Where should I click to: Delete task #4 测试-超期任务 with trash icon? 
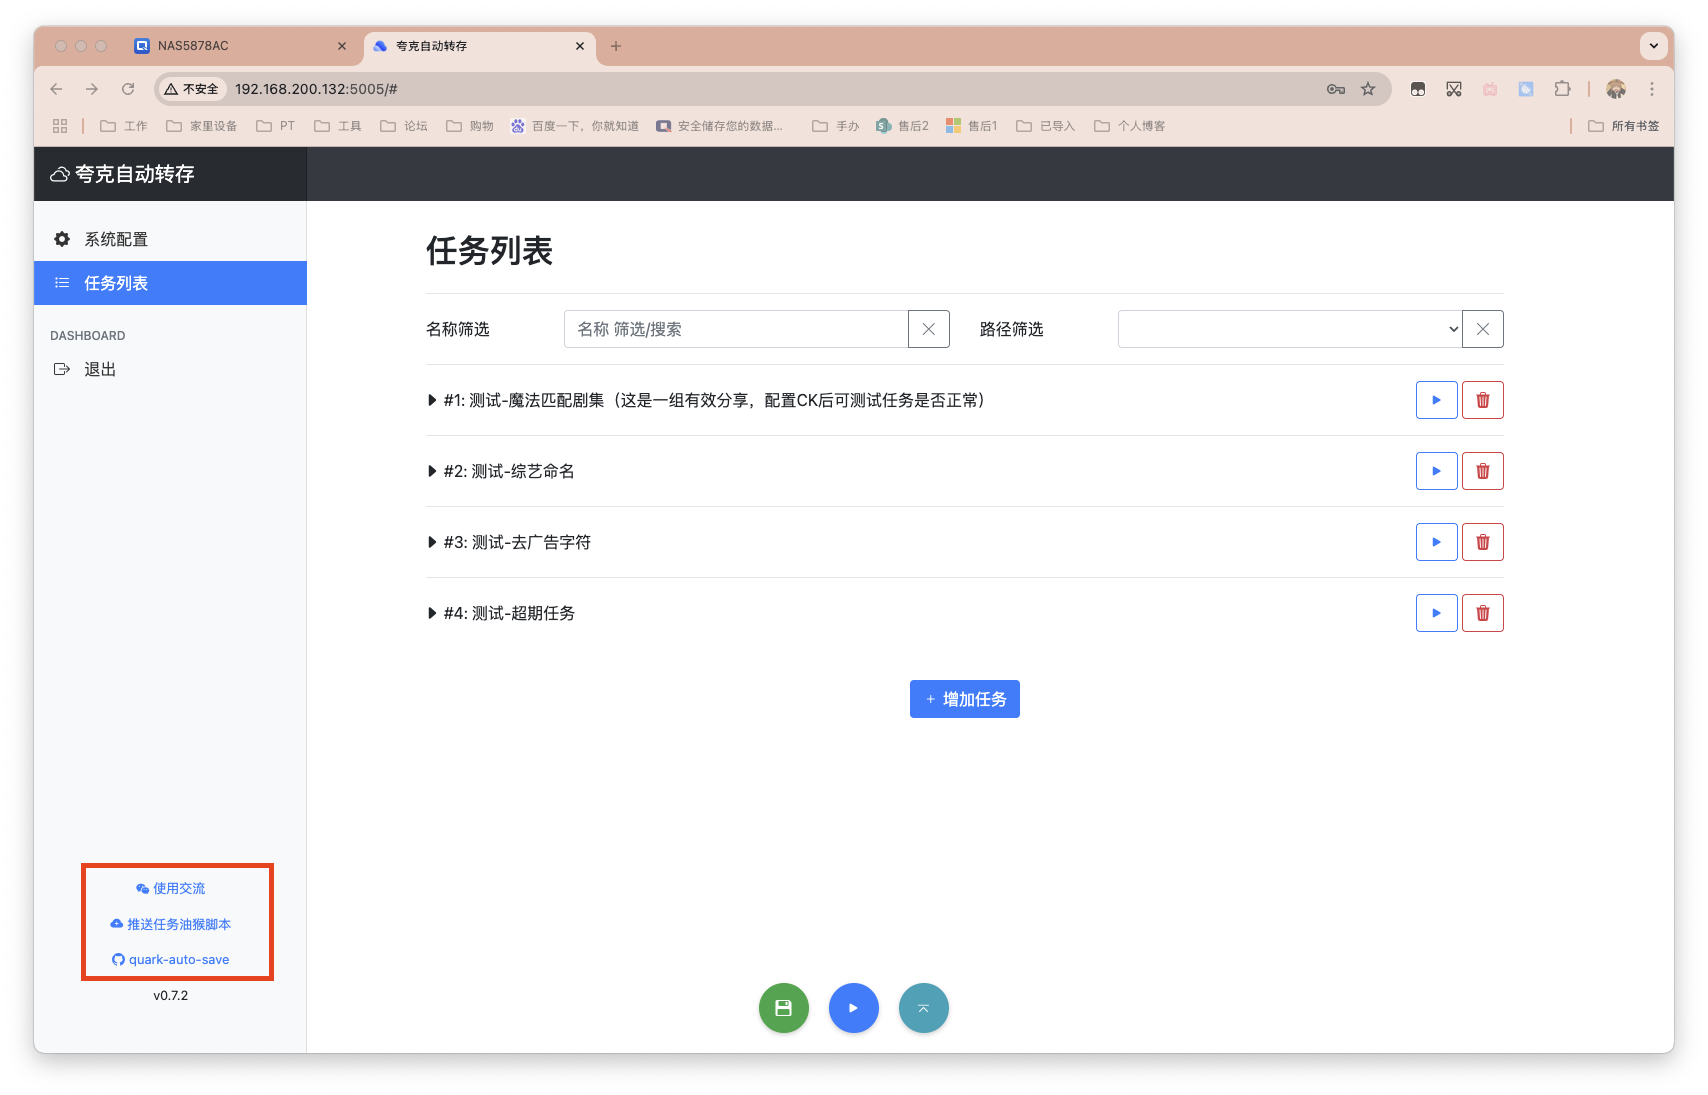click(1482, 612)
